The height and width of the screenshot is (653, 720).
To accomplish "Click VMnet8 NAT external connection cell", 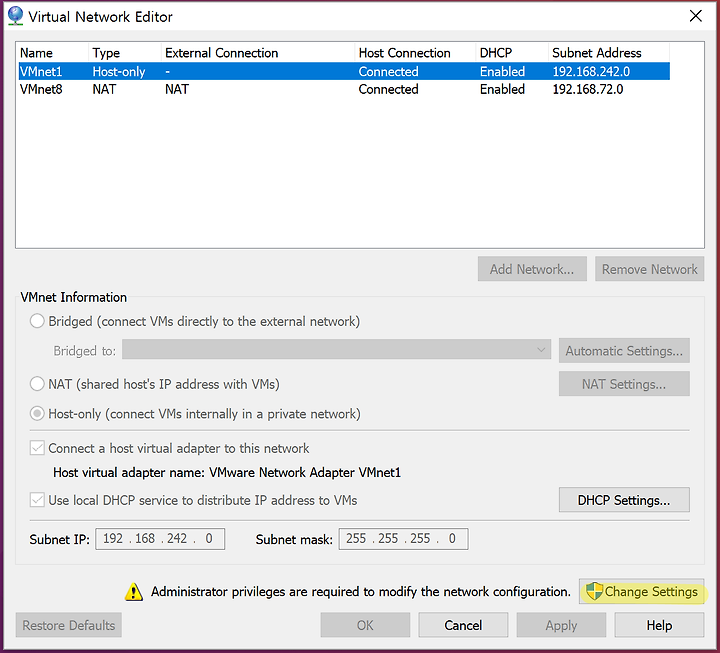I will click(177, 89).
